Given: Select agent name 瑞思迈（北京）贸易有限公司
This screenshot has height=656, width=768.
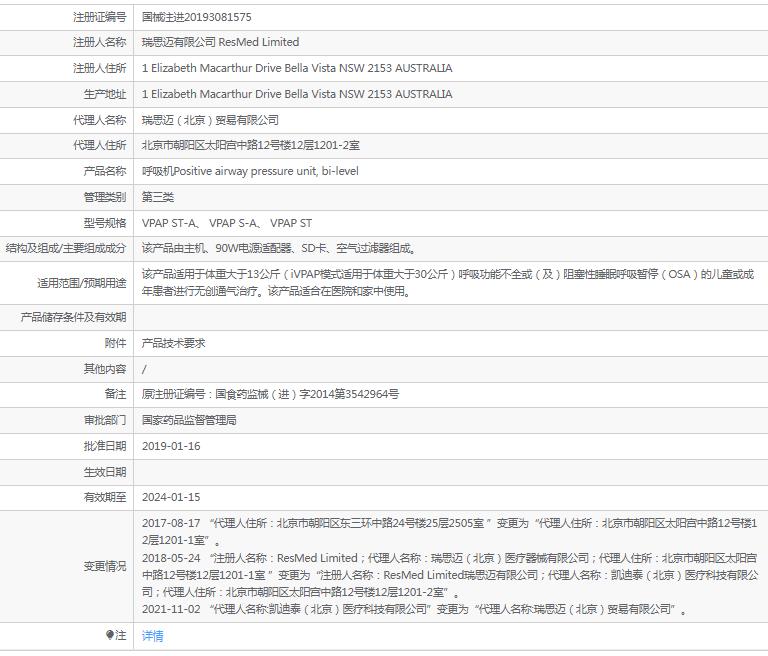Looking at the screenshot, I should tap(210, 120).
